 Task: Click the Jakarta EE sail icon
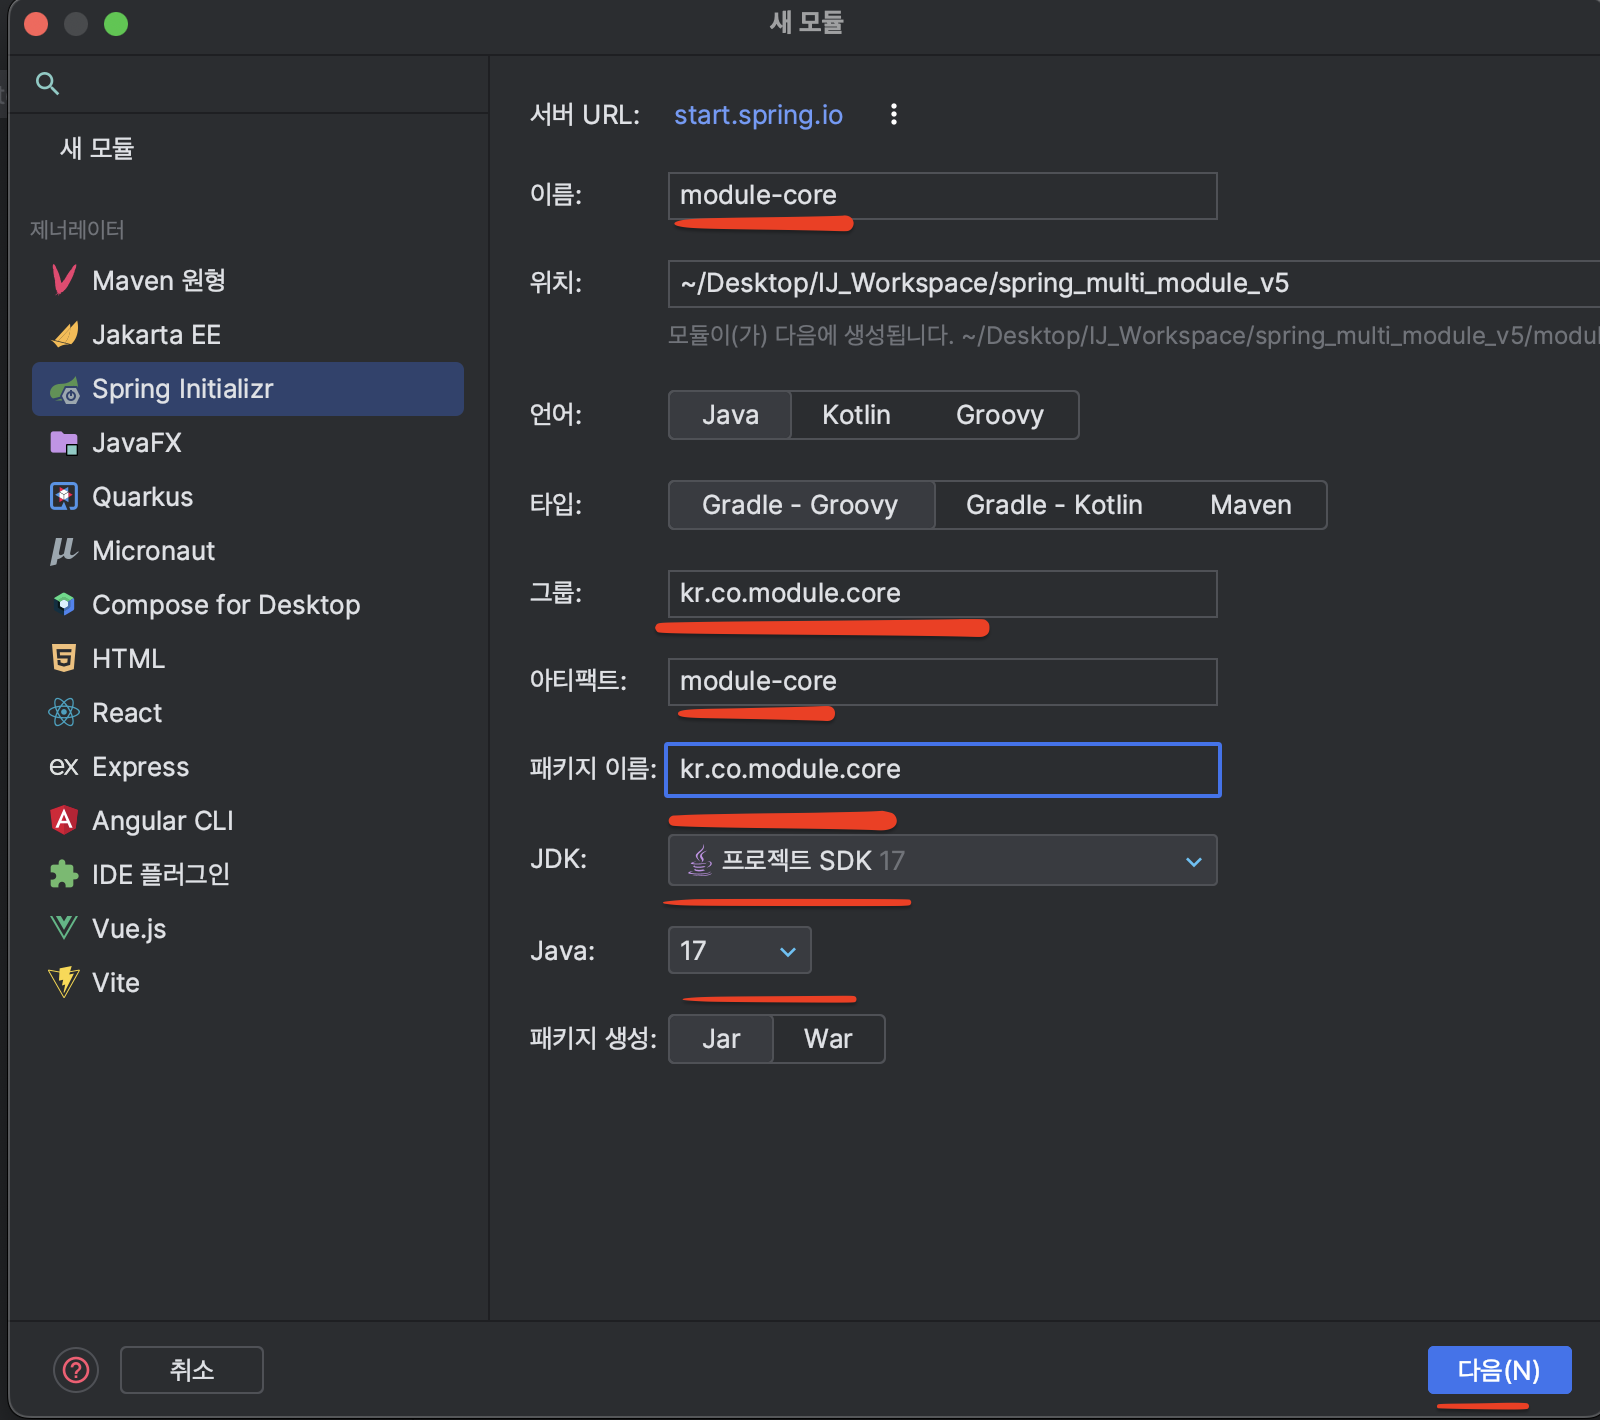[x=64, y=334]
